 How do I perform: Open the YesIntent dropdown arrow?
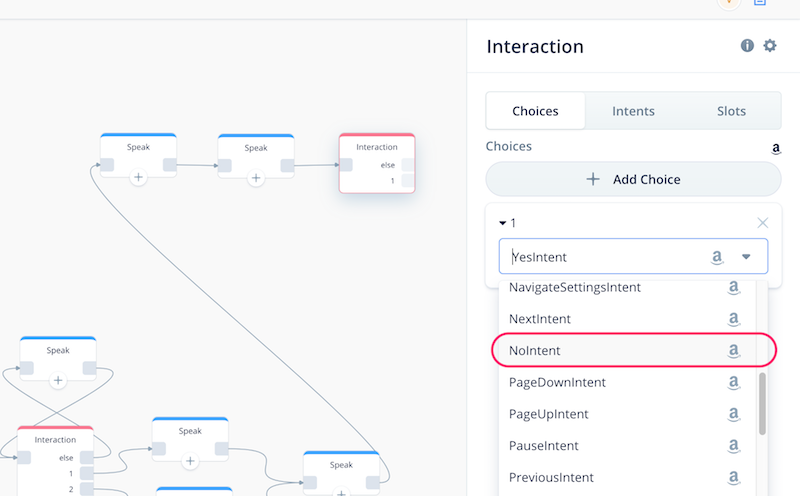pyautogui.click(x=746, y=257)
